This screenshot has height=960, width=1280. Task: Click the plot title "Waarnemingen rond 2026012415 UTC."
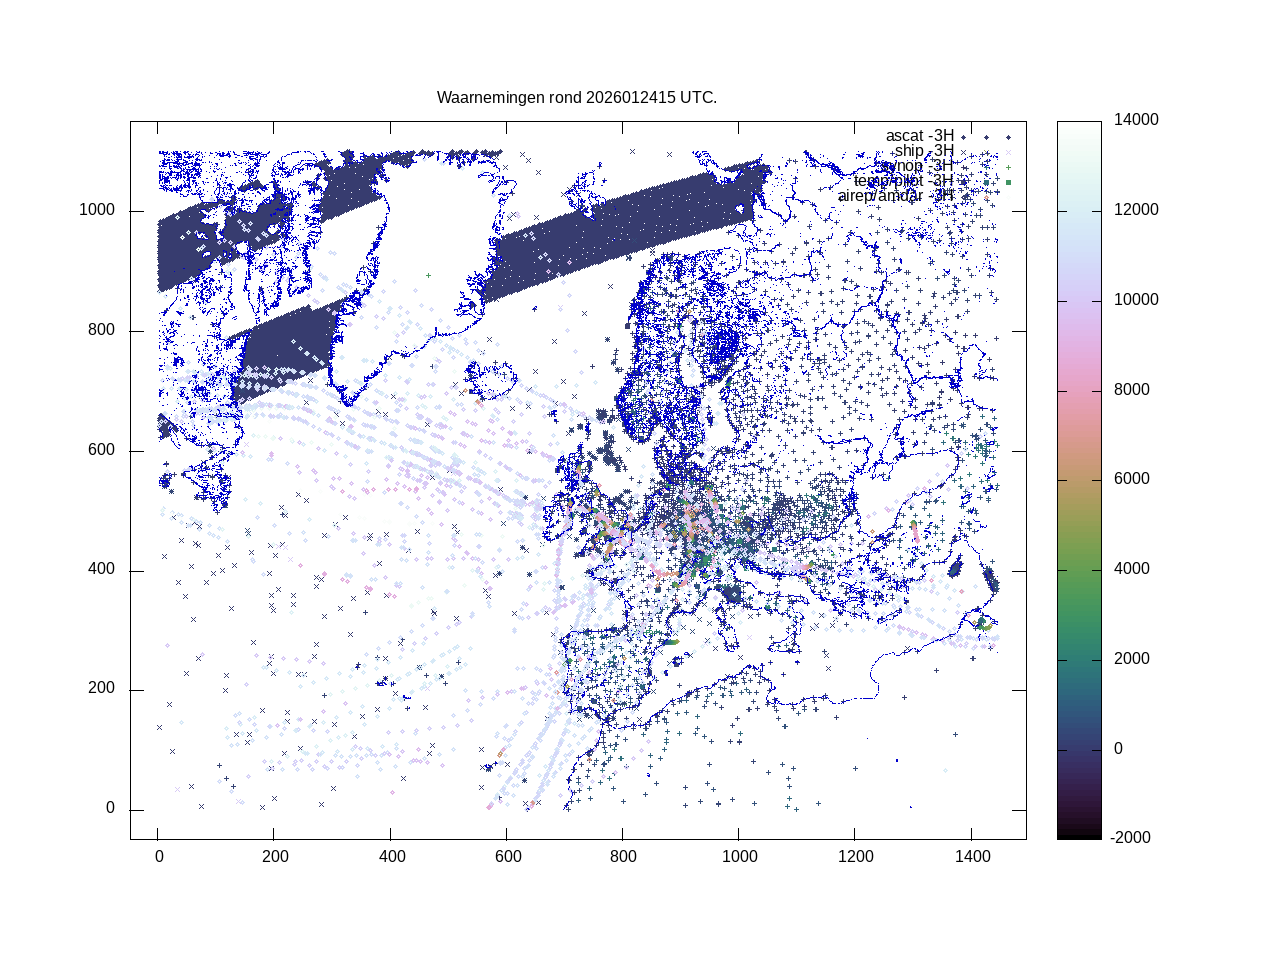point(577,98)
